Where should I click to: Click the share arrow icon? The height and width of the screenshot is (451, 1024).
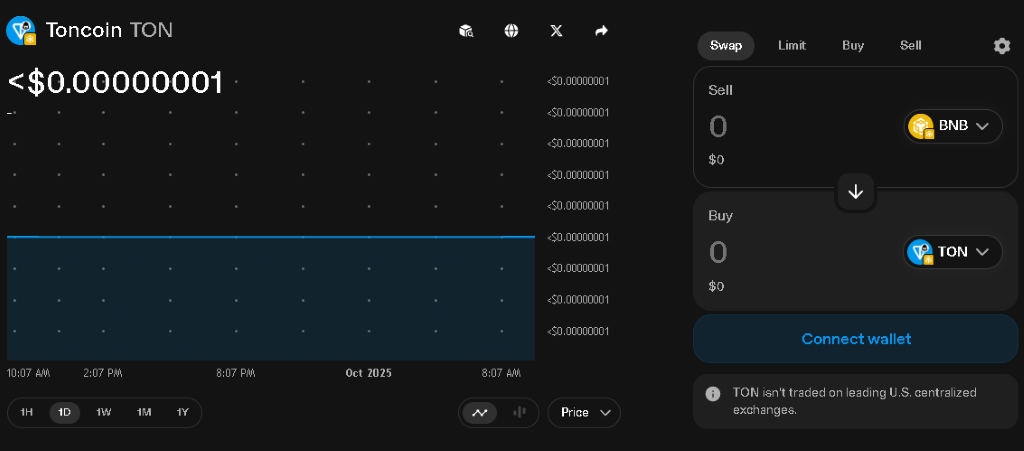coord(601,31)
